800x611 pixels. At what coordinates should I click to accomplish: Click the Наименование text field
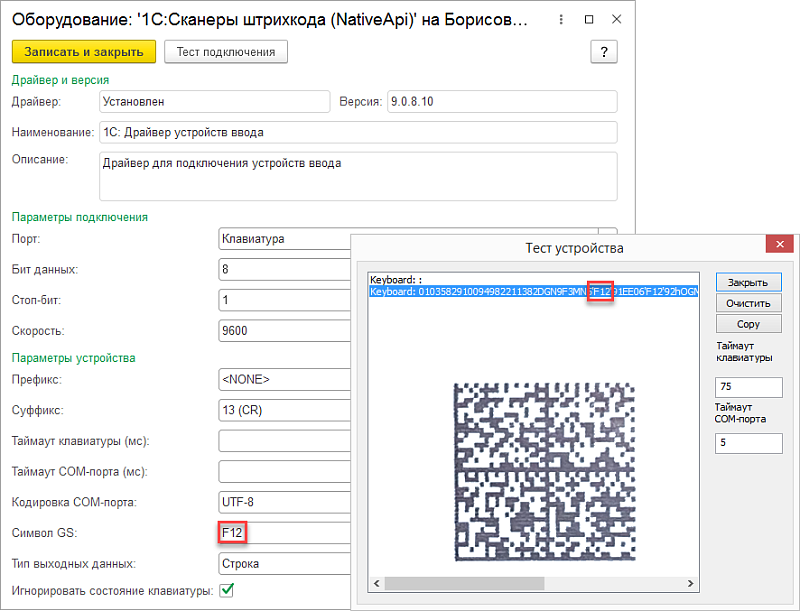point(357,132)
